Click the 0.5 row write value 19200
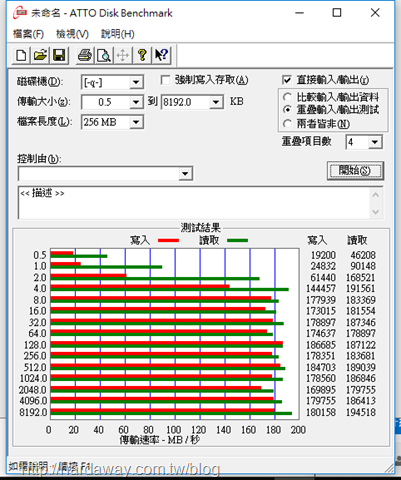401x480 pixels. (323, 255)
